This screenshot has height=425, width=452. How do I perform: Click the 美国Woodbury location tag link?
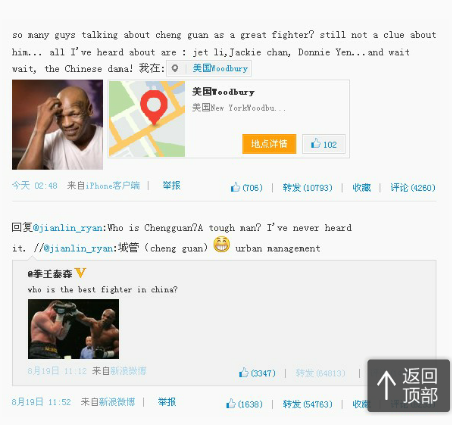[x=220, y=68]
